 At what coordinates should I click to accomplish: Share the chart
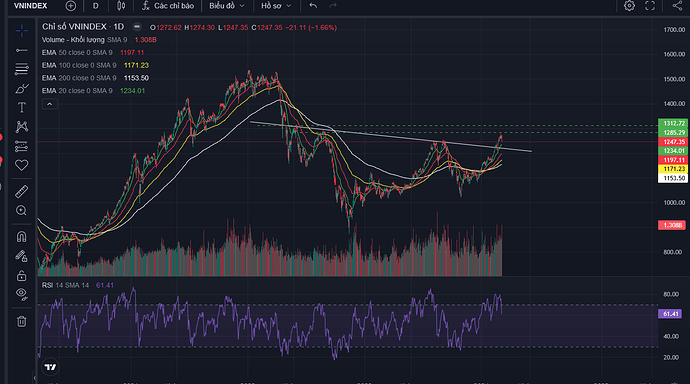(x=677, y=6)
